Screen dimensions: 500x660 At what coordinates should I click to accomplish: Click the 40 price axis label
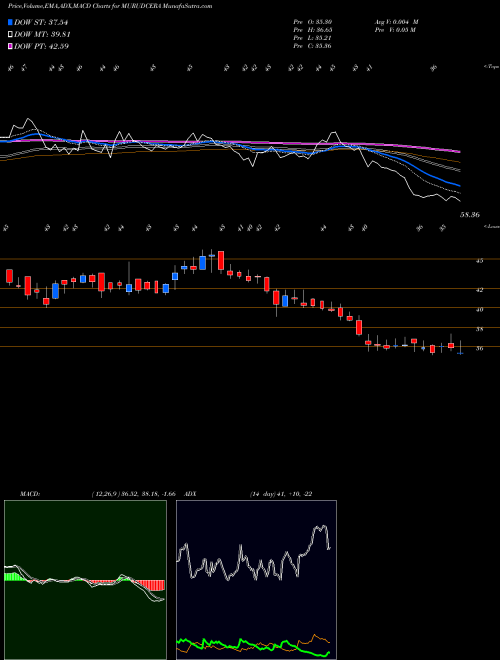479,309
